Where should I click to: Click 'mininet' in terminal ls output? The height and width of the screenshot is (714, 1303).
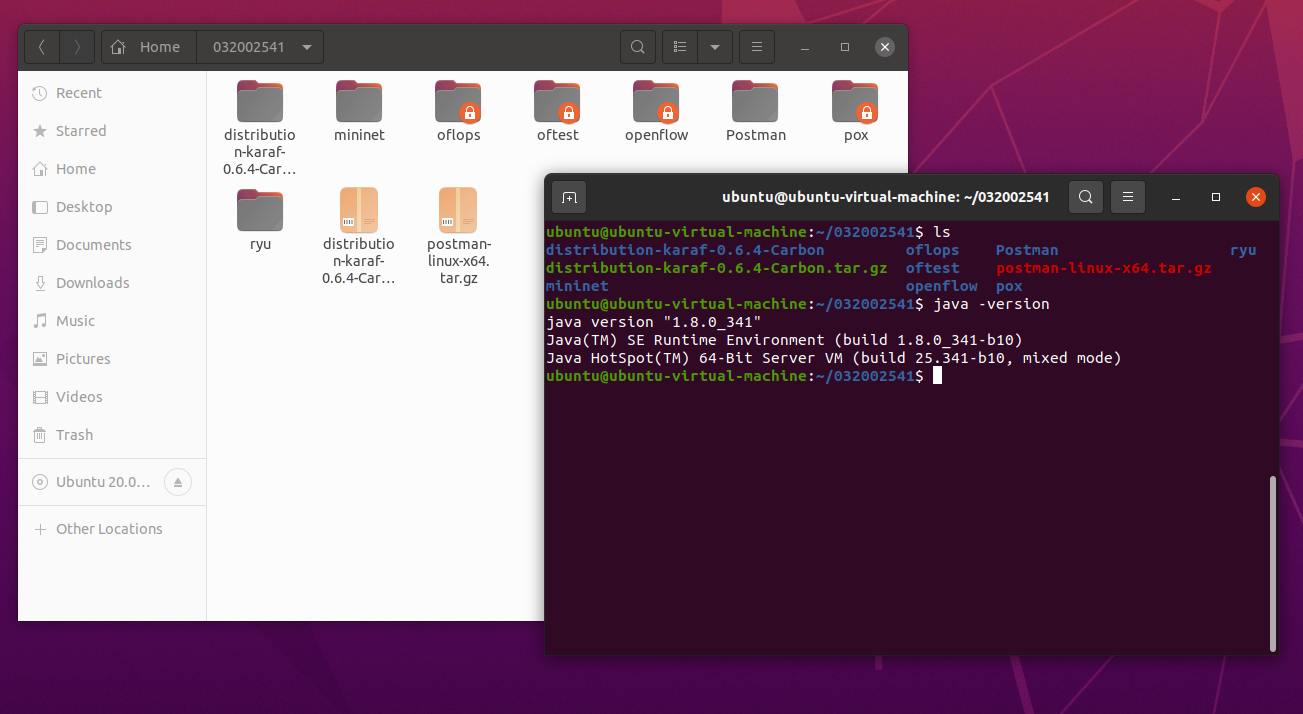click(577, 286)
